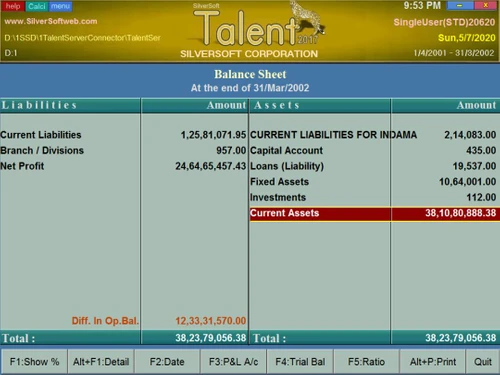Click amount 435.00
Viewport: 500px width, 375px height.
[x=481, y=151]
